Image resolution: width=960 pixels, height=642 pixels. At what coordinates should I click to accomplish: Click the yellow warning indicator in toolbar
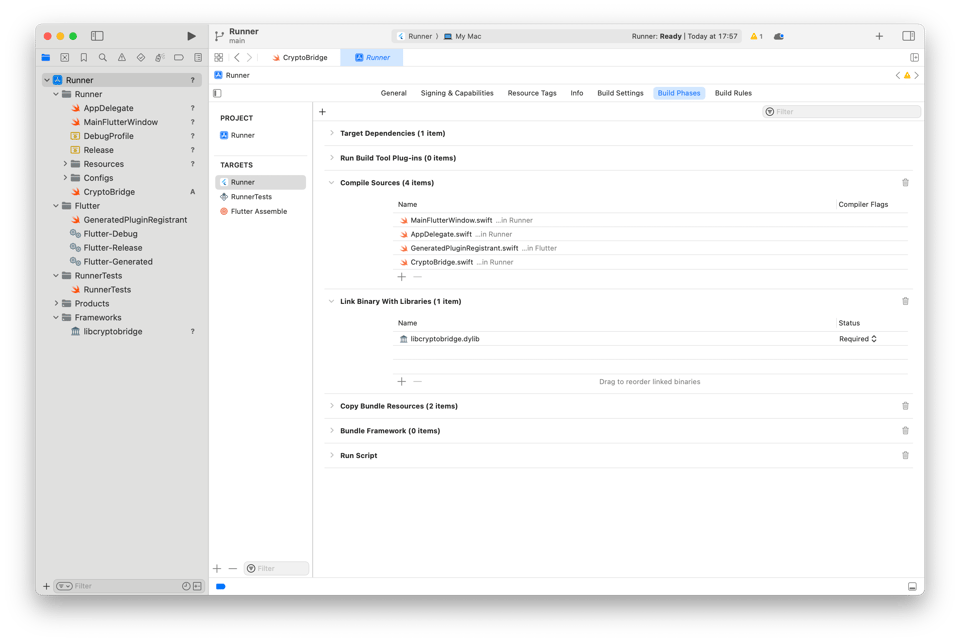(756, 36)
